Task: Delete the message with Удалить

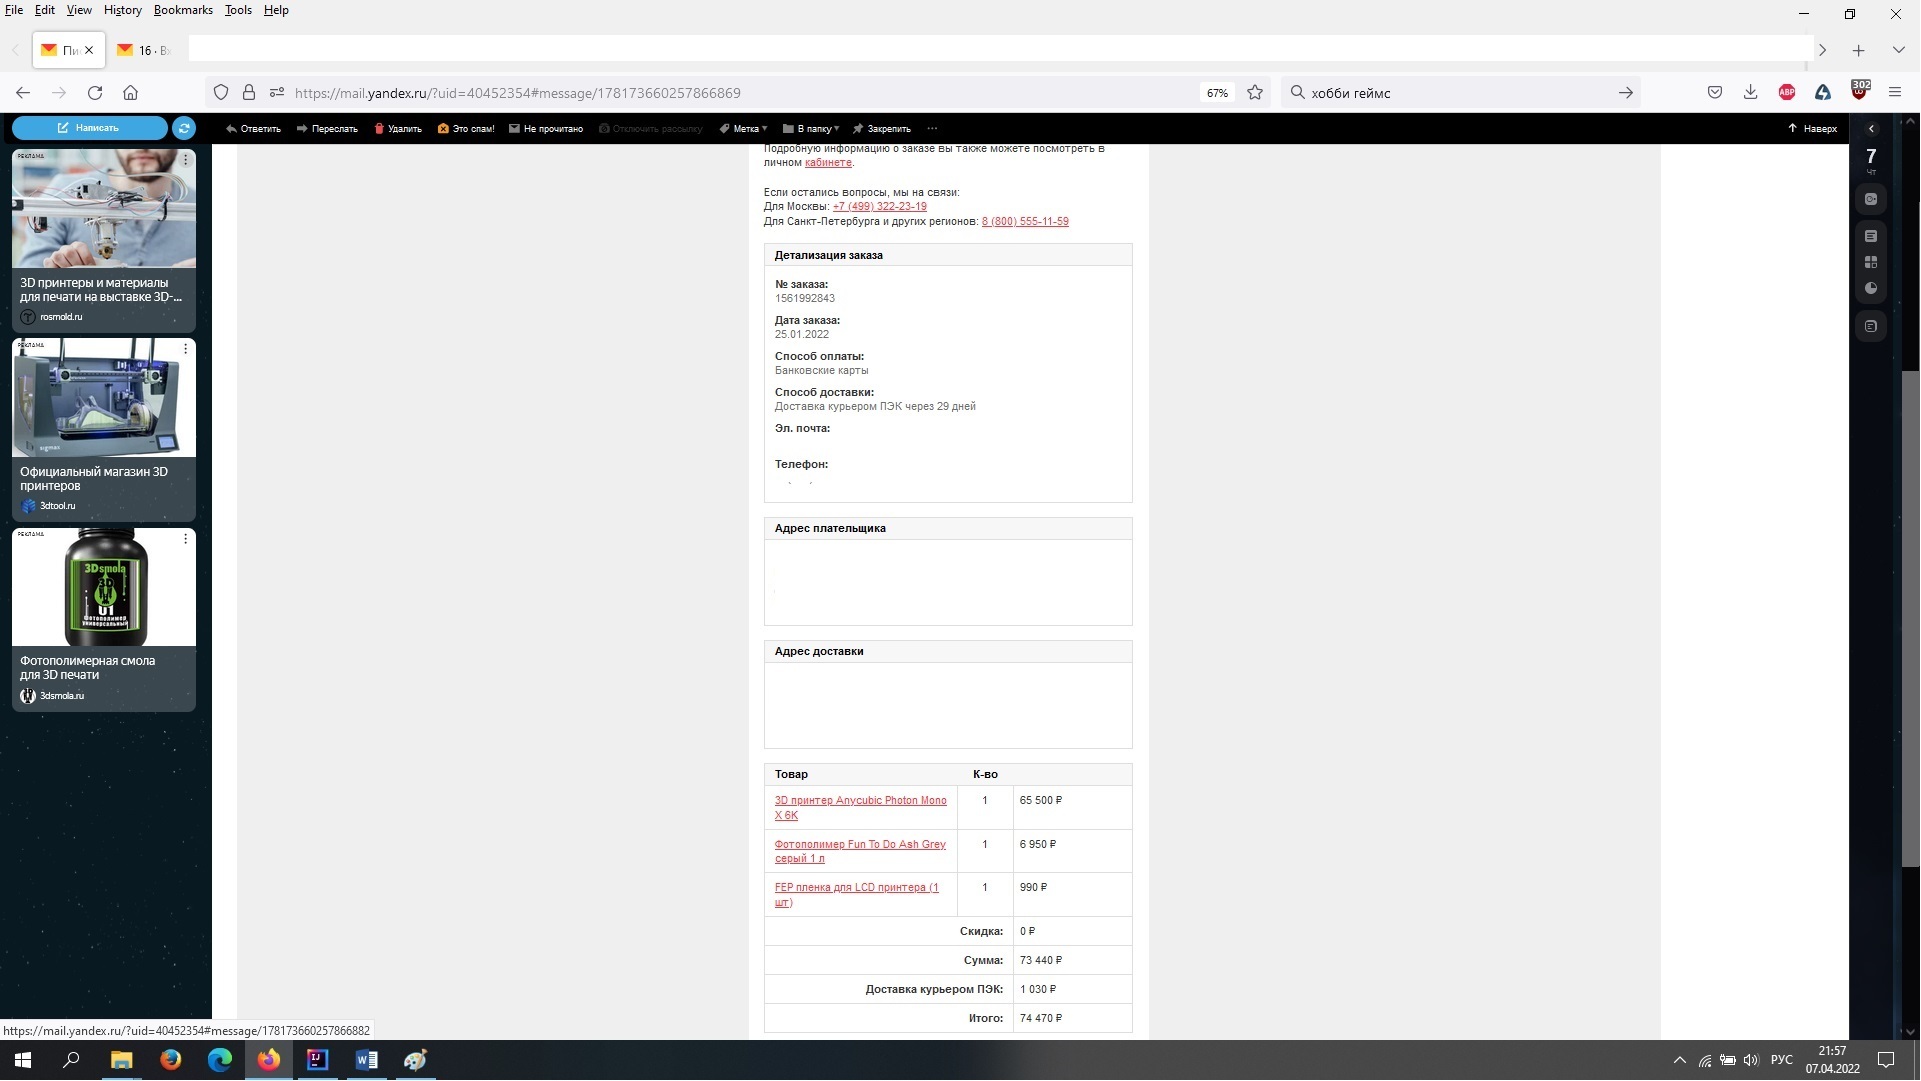Action: [x=398, y=128]
